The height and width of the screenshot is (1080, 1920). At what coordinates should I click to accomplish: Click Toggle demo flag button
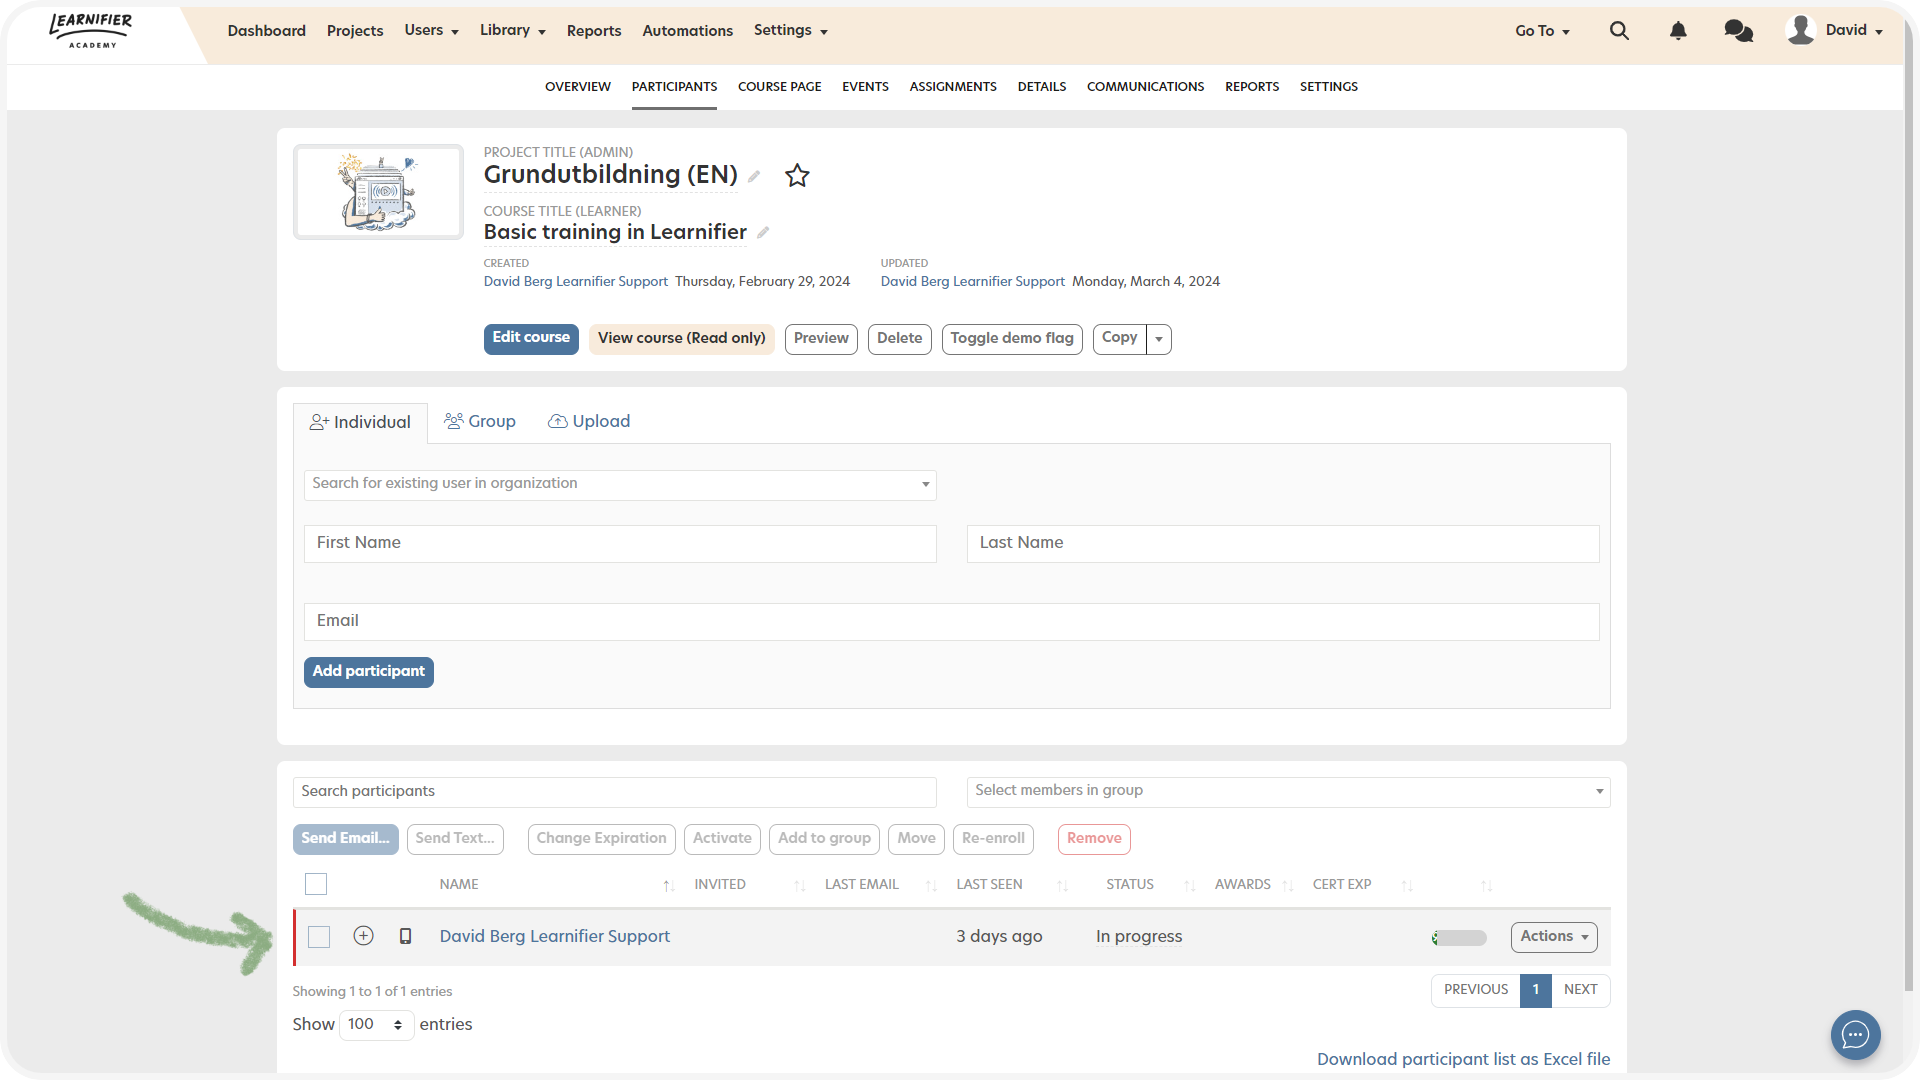pyautogui.click(x=1012, y=339)
